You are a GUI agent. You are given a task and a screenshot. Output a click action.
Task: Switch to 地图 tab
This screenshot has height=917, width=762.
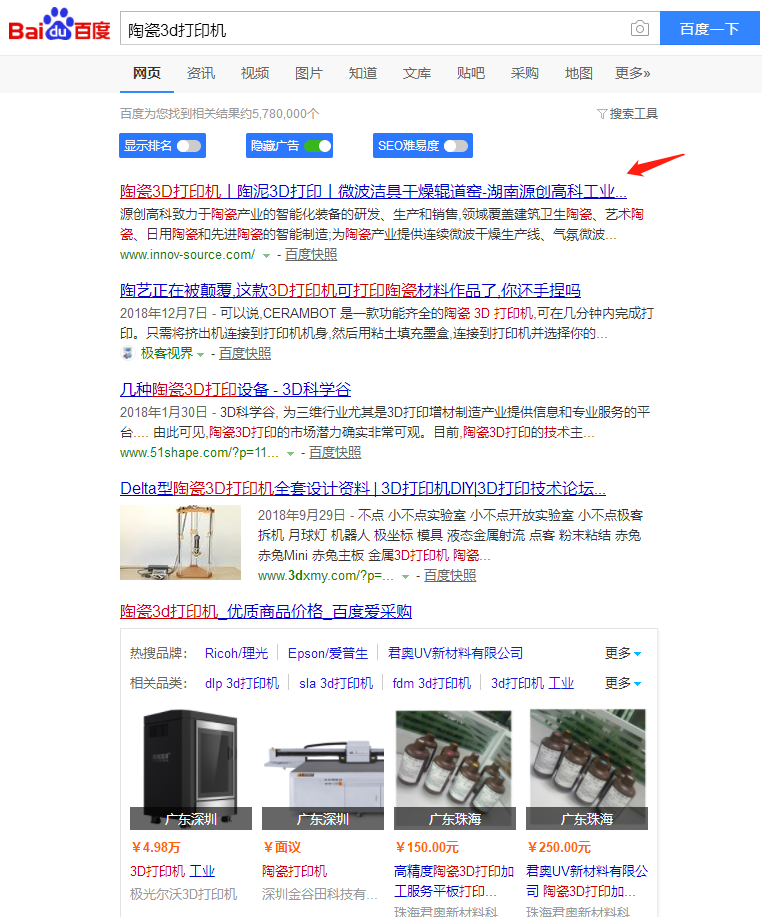point(578,73)
